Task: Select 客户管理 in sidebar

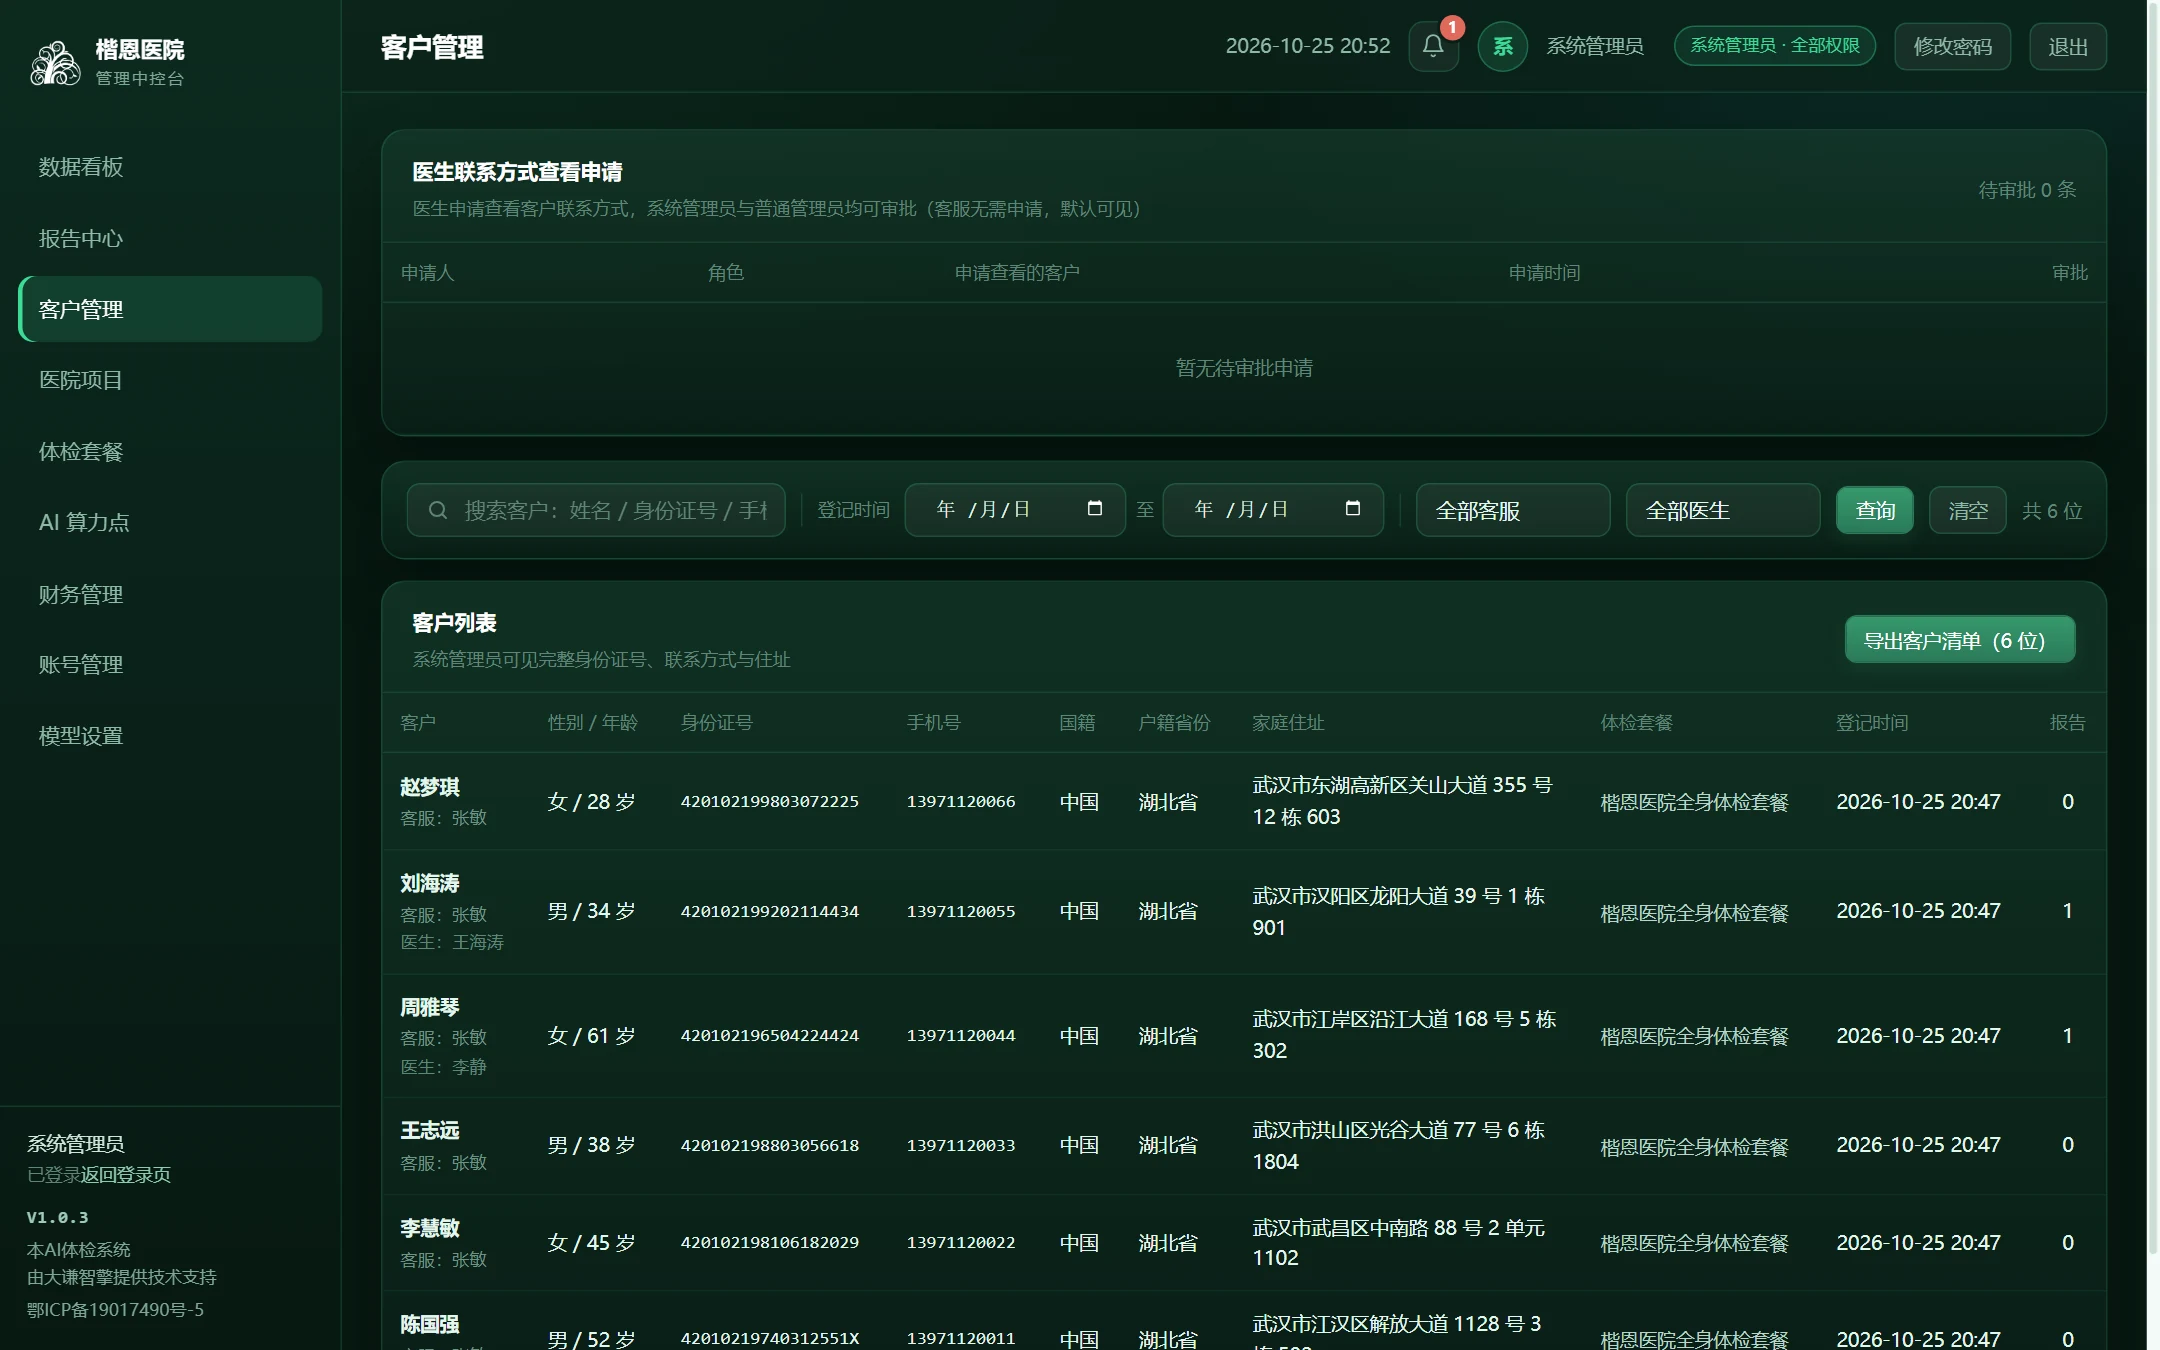Action: 170,309
